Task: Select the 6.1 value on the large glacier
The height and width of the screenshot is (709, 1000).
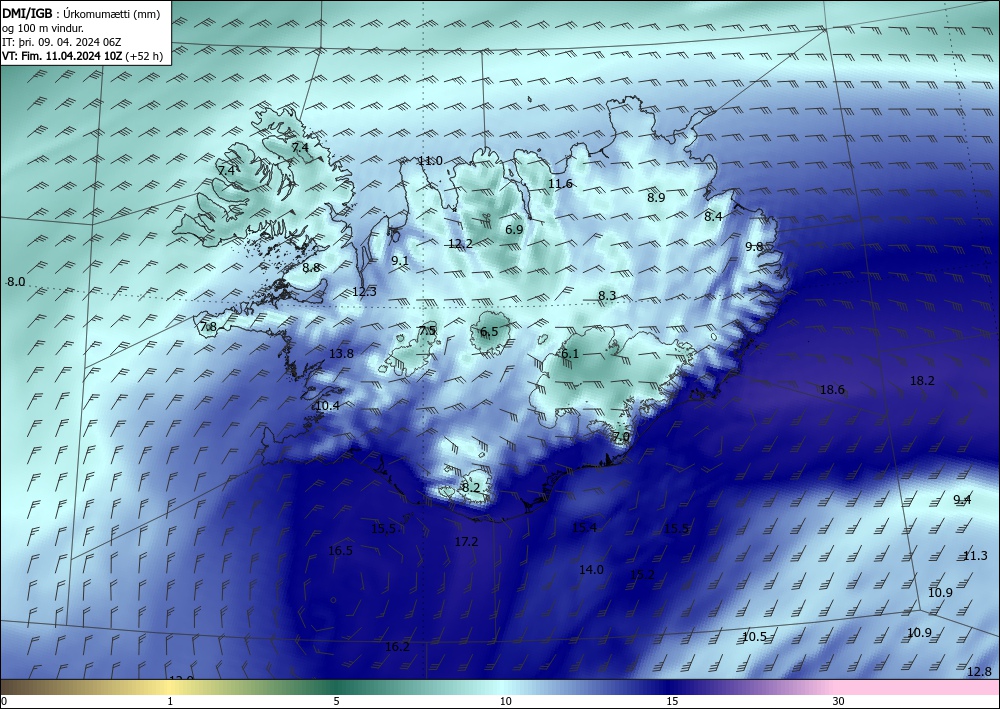Action: [570, 354]
